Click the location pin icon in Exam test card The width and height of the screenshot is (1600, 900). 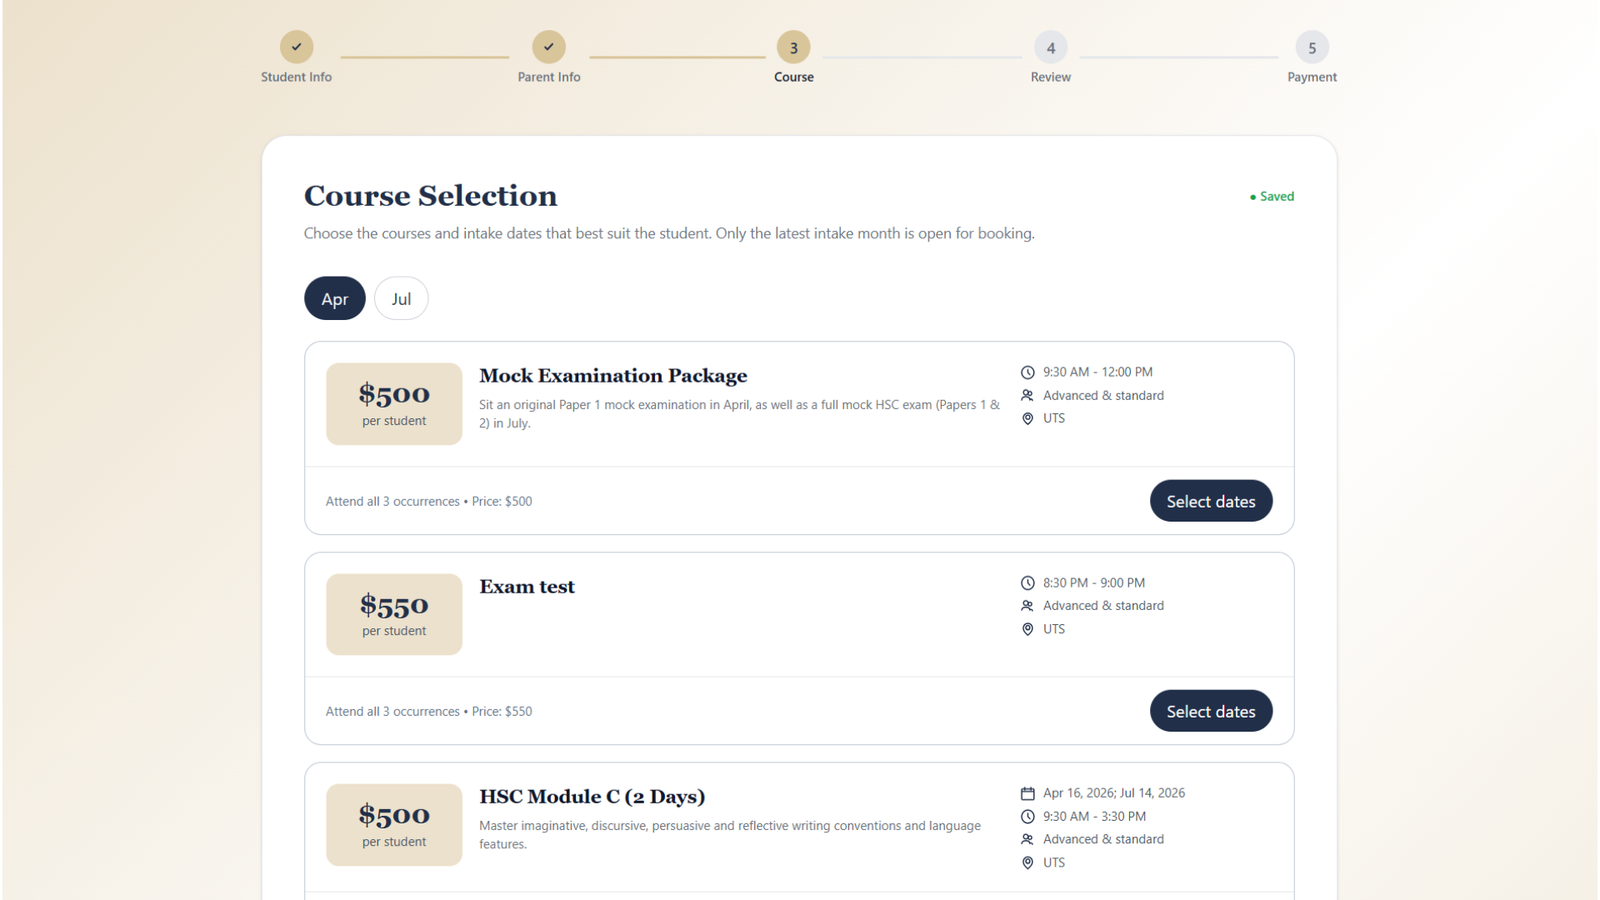pyautogui.click(x=1027, y=629)
